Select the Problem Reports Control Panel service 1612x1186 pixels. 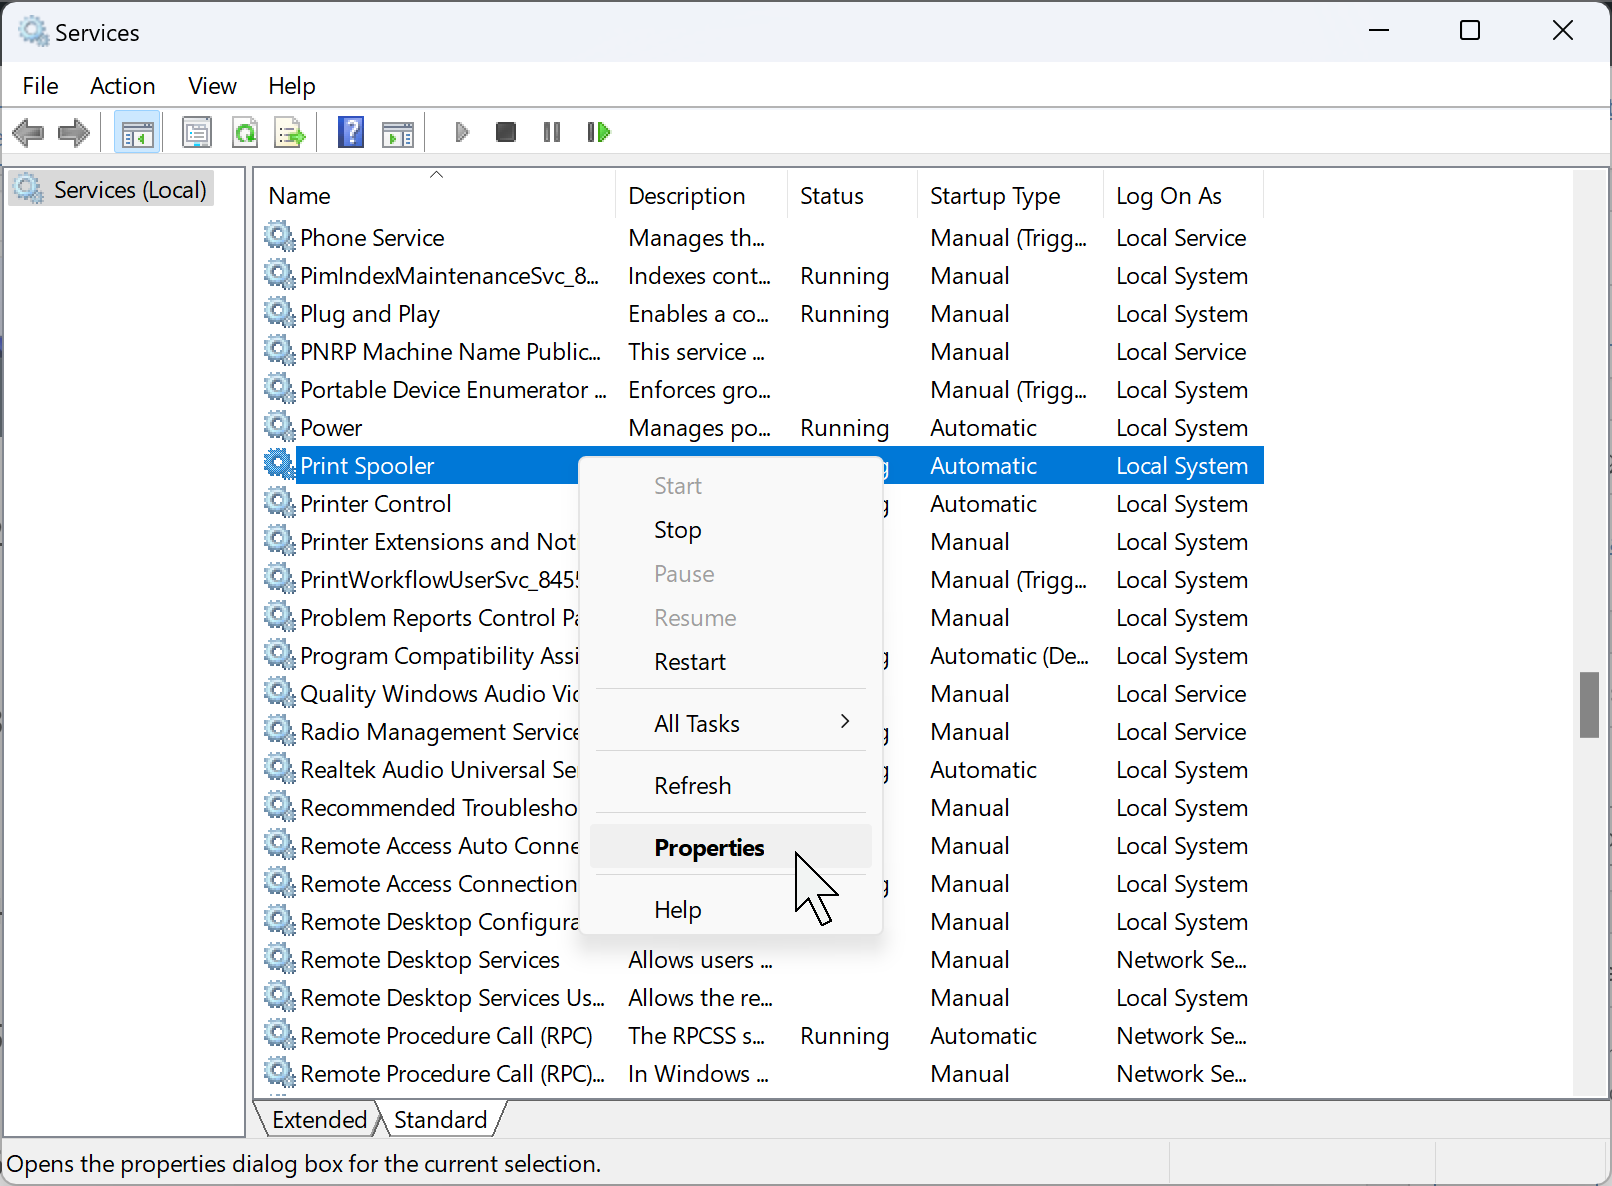420,617
